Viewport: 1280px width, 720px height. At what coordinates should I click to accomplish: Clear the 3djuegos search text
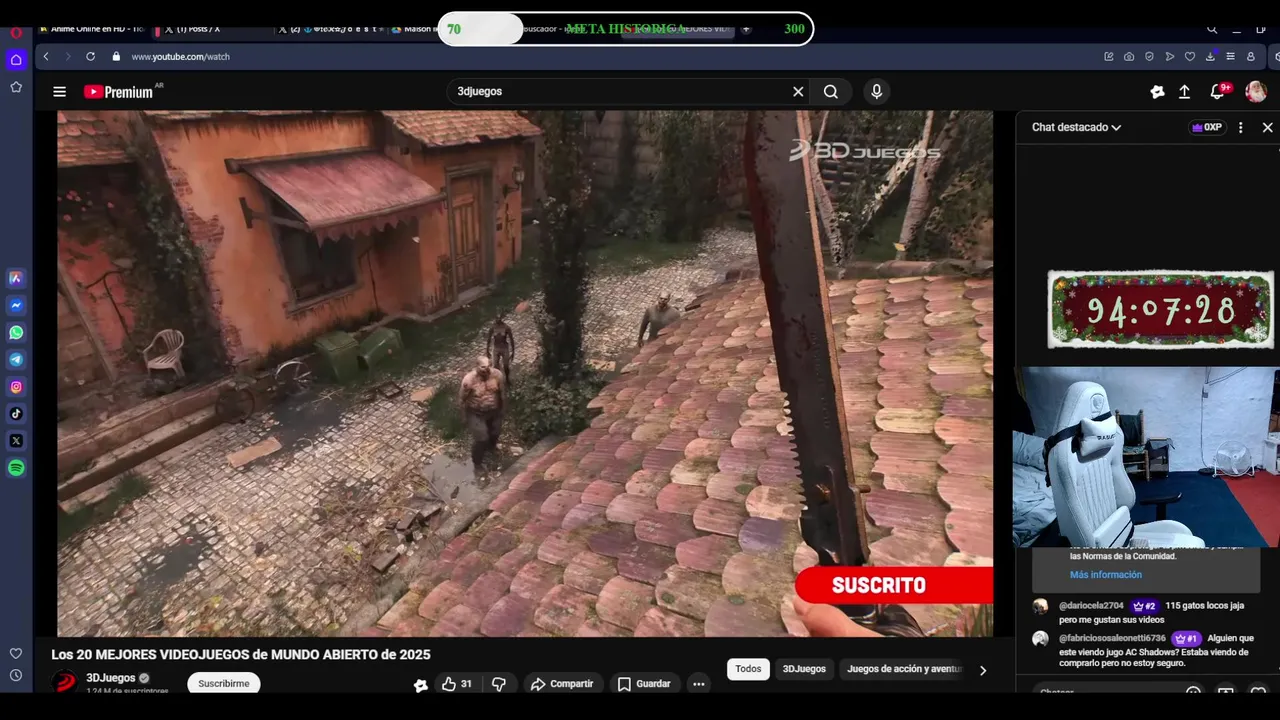click(798, 92)
